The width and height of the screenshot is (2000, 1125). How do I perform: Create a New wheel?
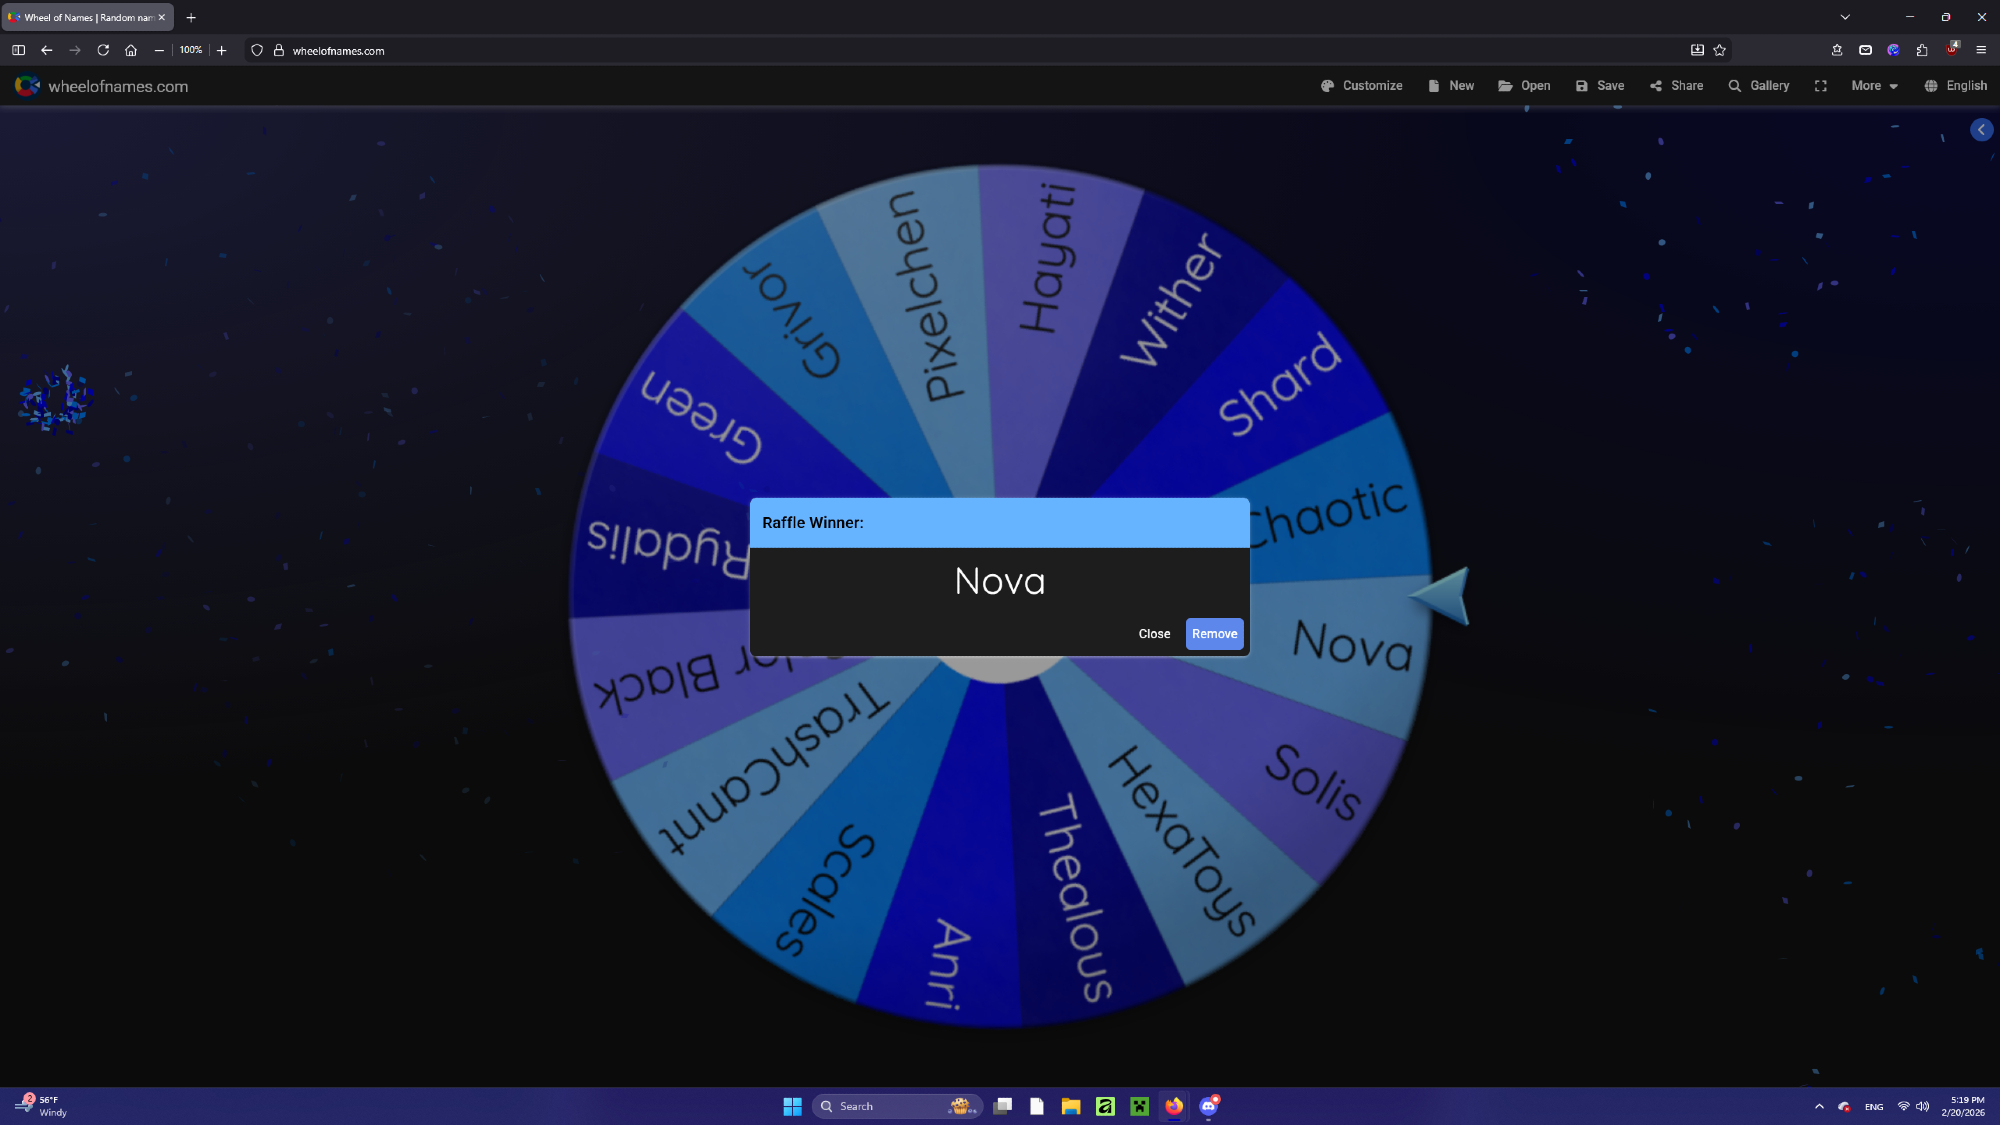1451,86
